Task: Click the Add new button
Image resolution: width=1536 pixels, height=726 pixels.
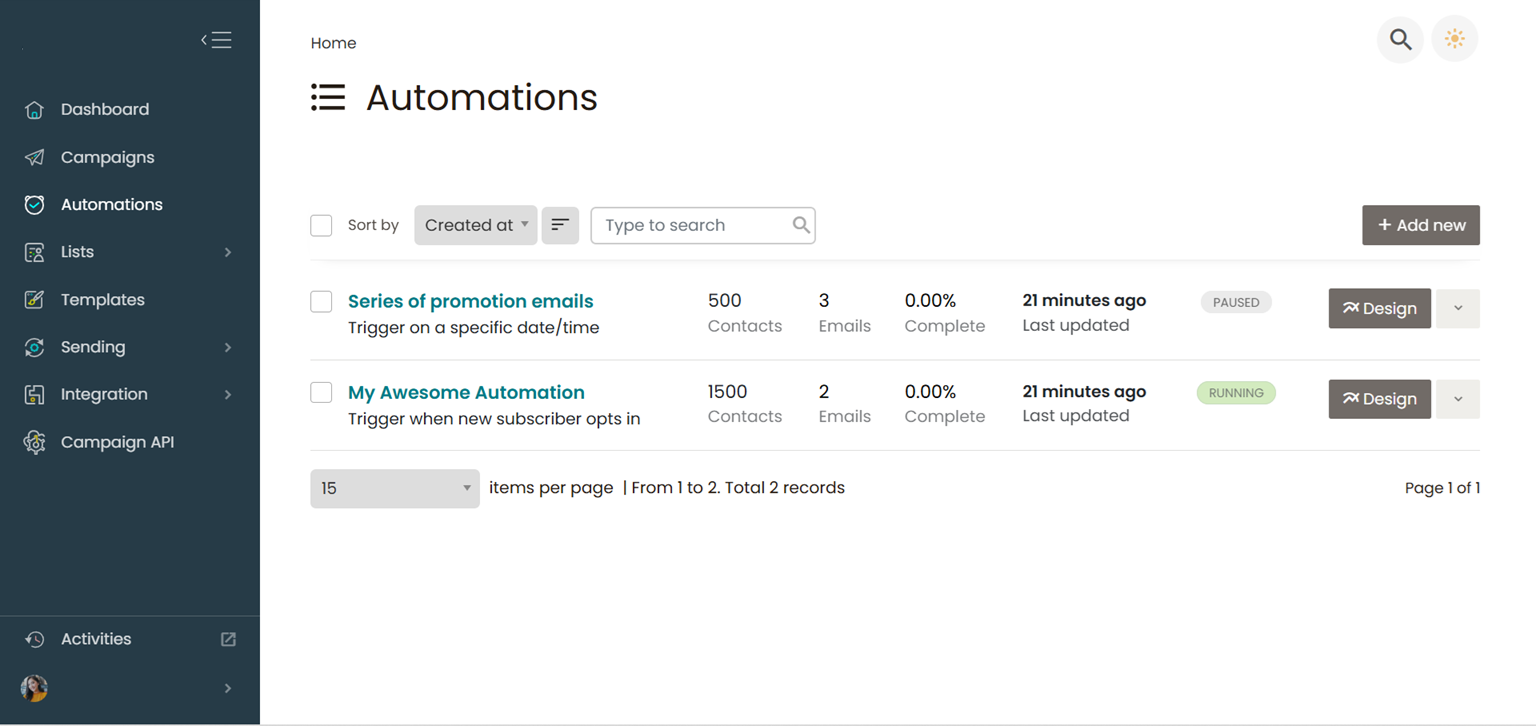Action: (1420, 225)
